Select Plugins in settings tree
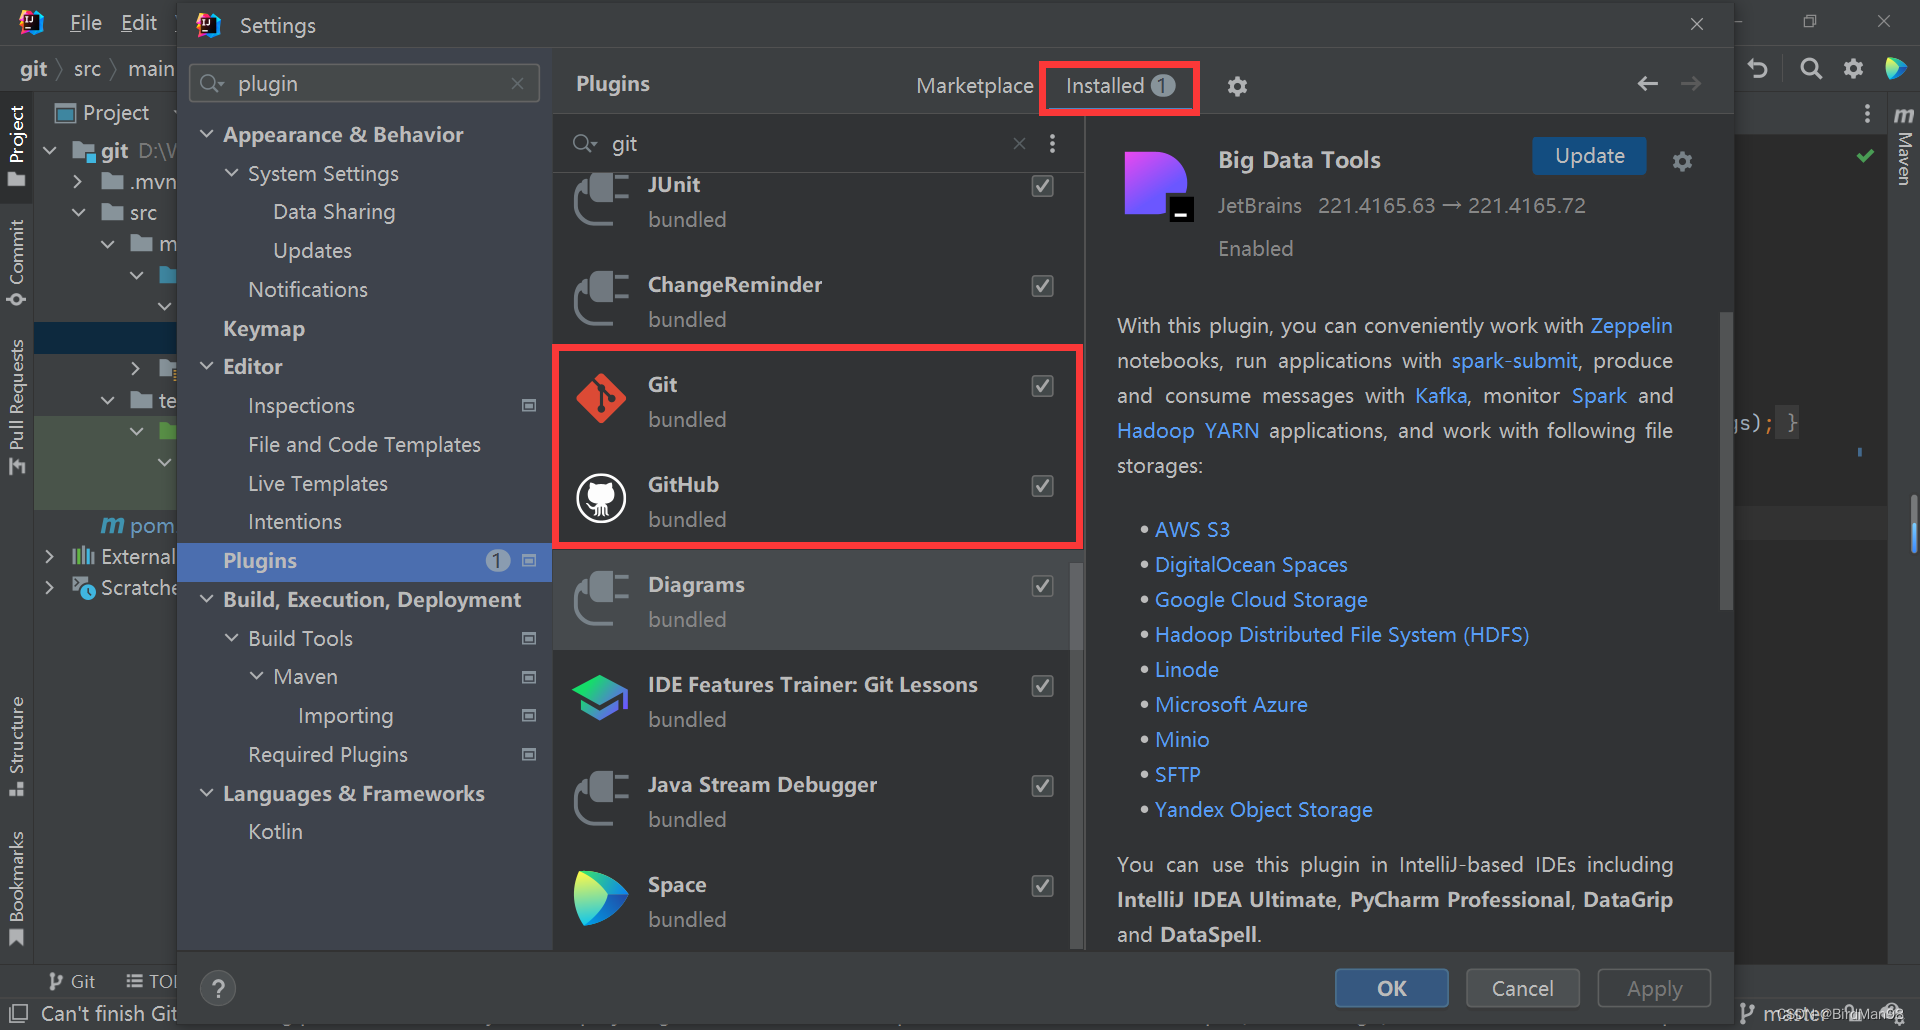1920x1030 pixels. point(365,561)
